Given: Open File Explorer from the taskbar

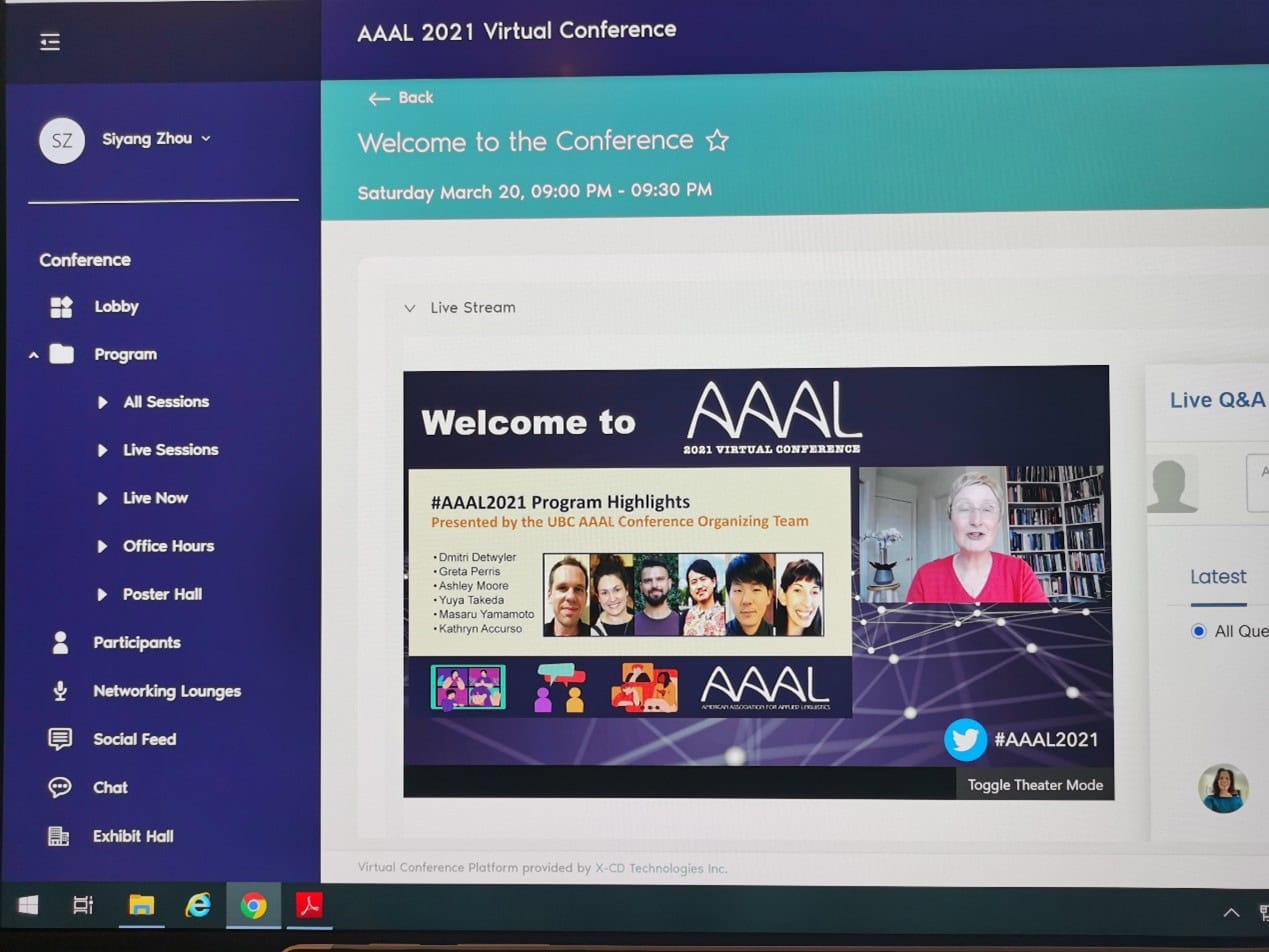Looking at the screenshot, I should pos(141,906).
